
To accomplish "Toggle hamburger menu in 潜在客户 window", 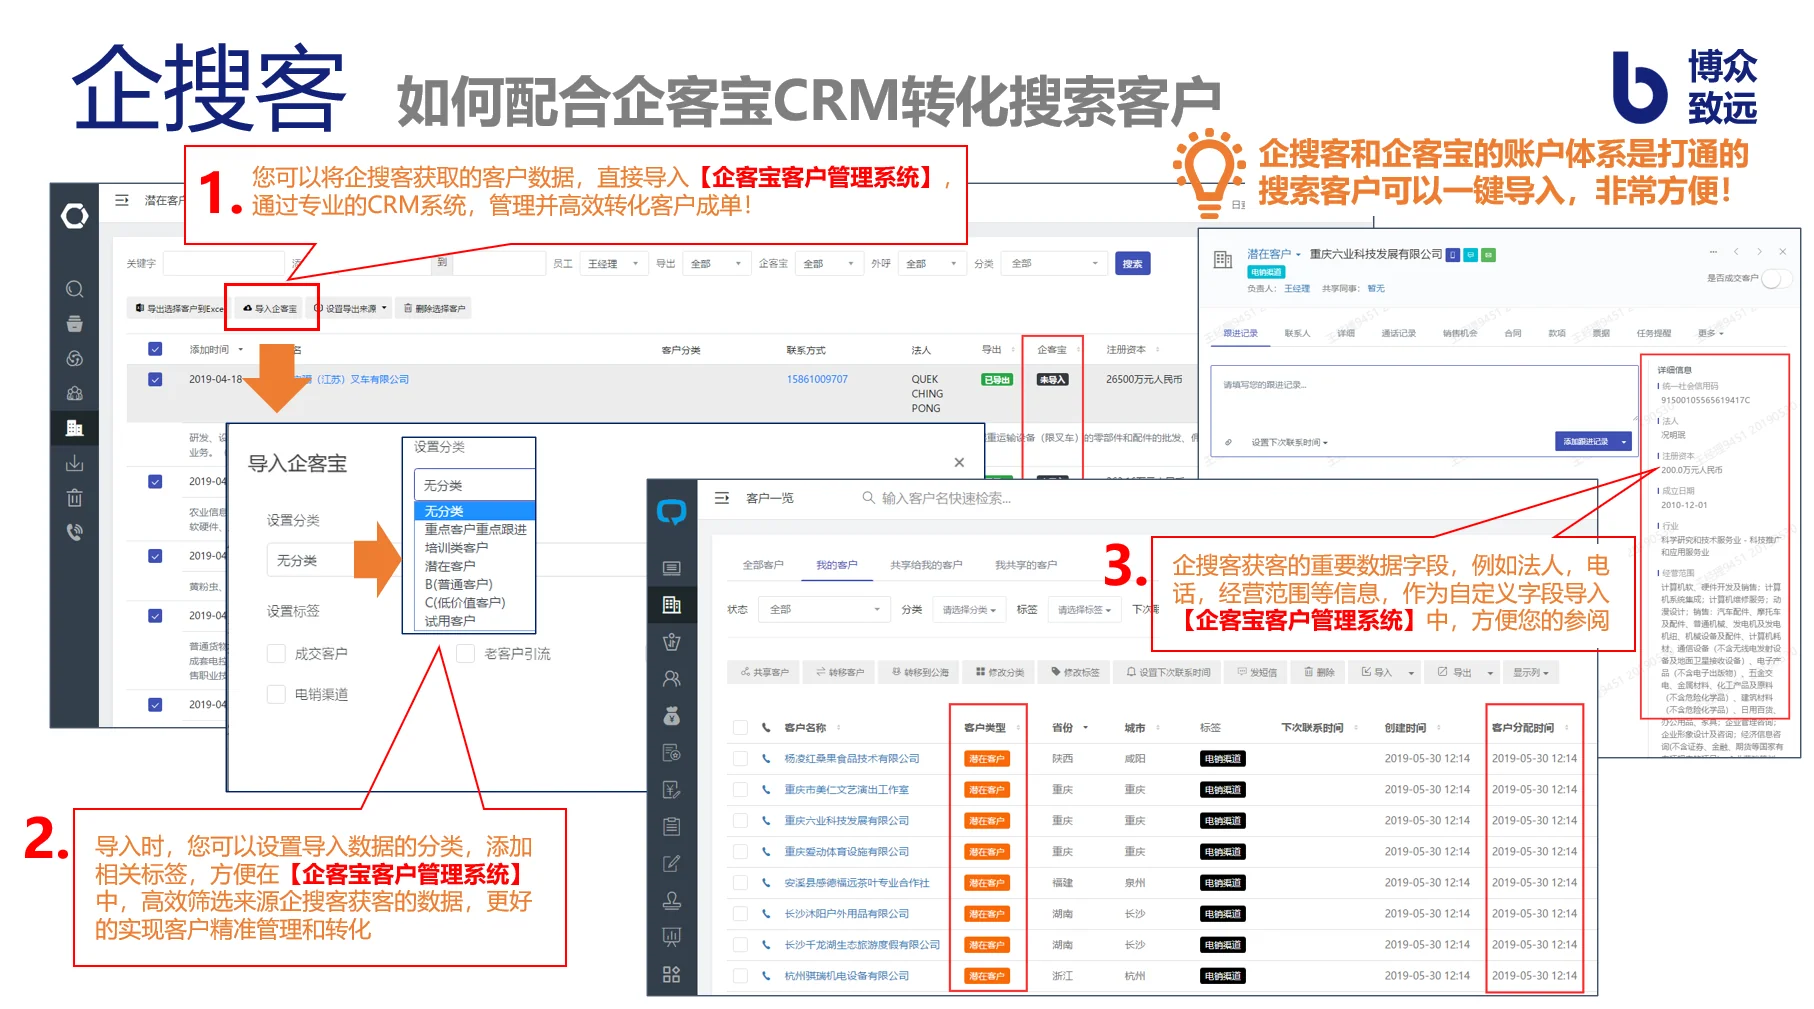I will point(122,200).
